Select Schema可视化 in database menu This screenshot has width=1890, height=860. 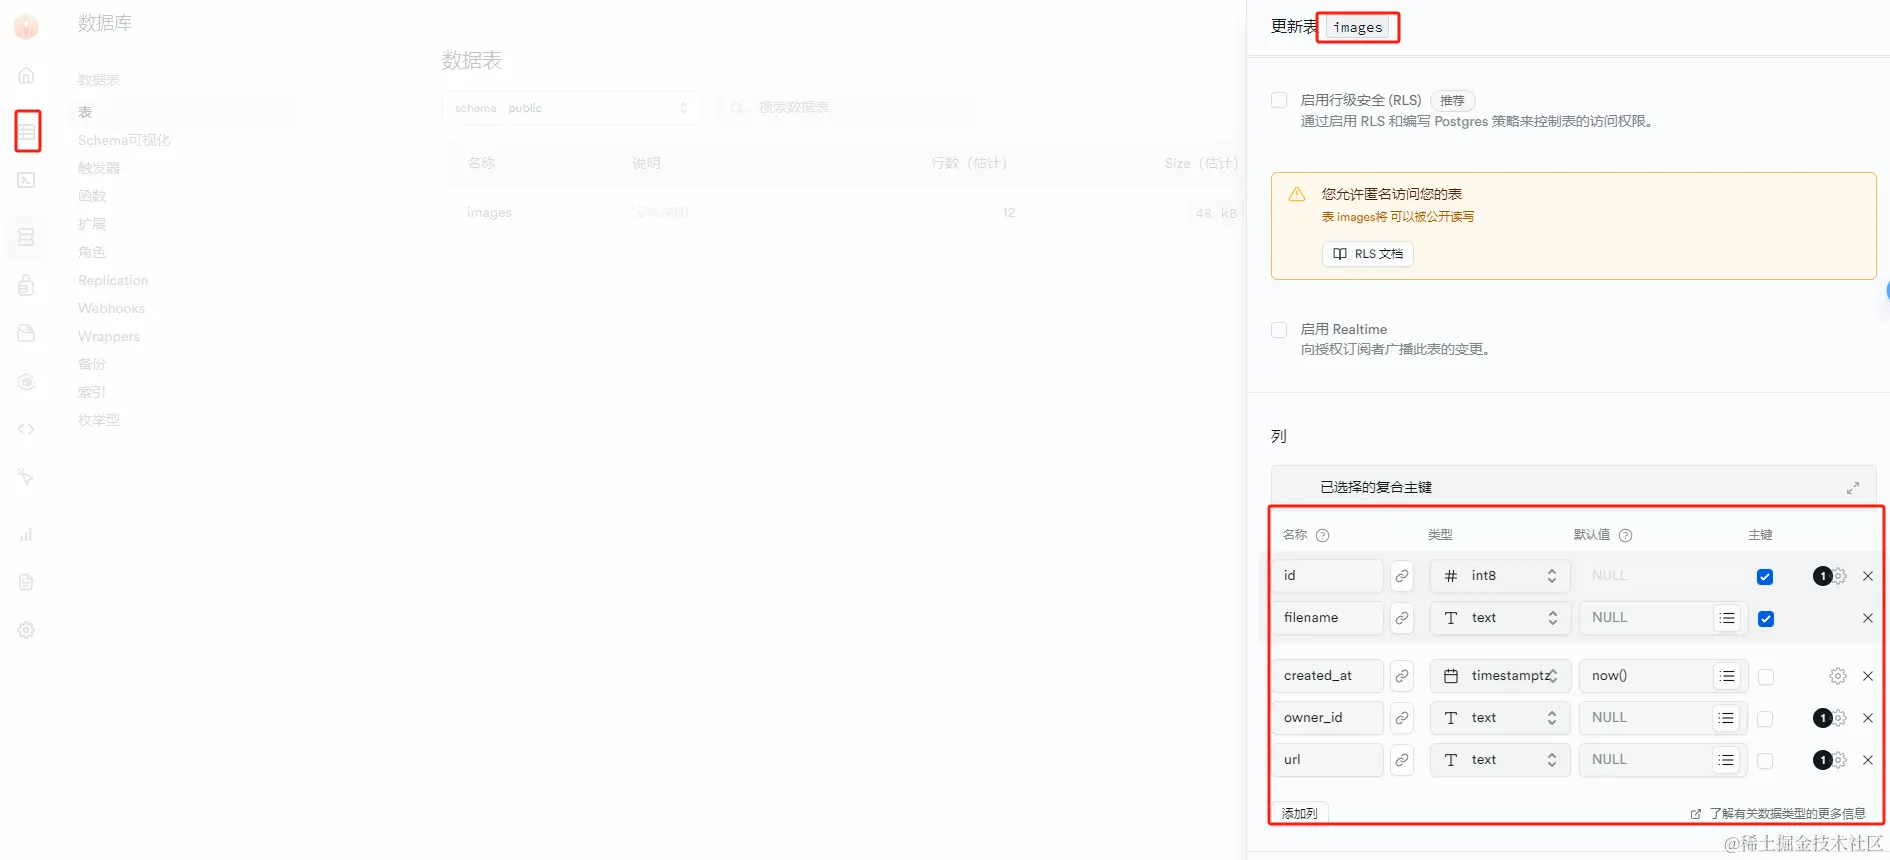point(124,140)
